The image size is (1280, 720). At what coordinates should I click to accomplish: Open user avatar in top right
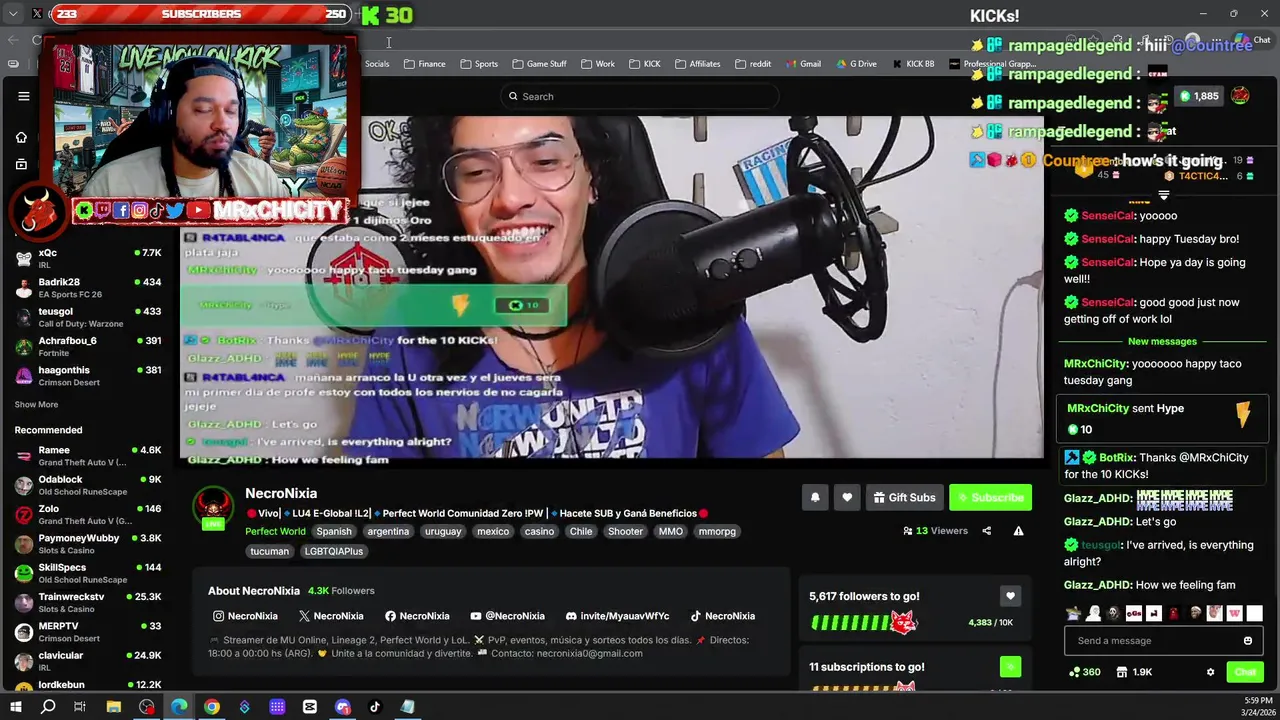point(1240,96)
